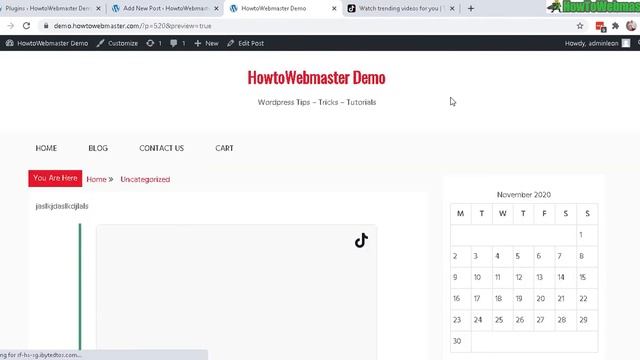The width and height of the screenshot is (640, 360).
Task: Click the HowtoWebmaster Demo site title
Action: coord(316,78)
